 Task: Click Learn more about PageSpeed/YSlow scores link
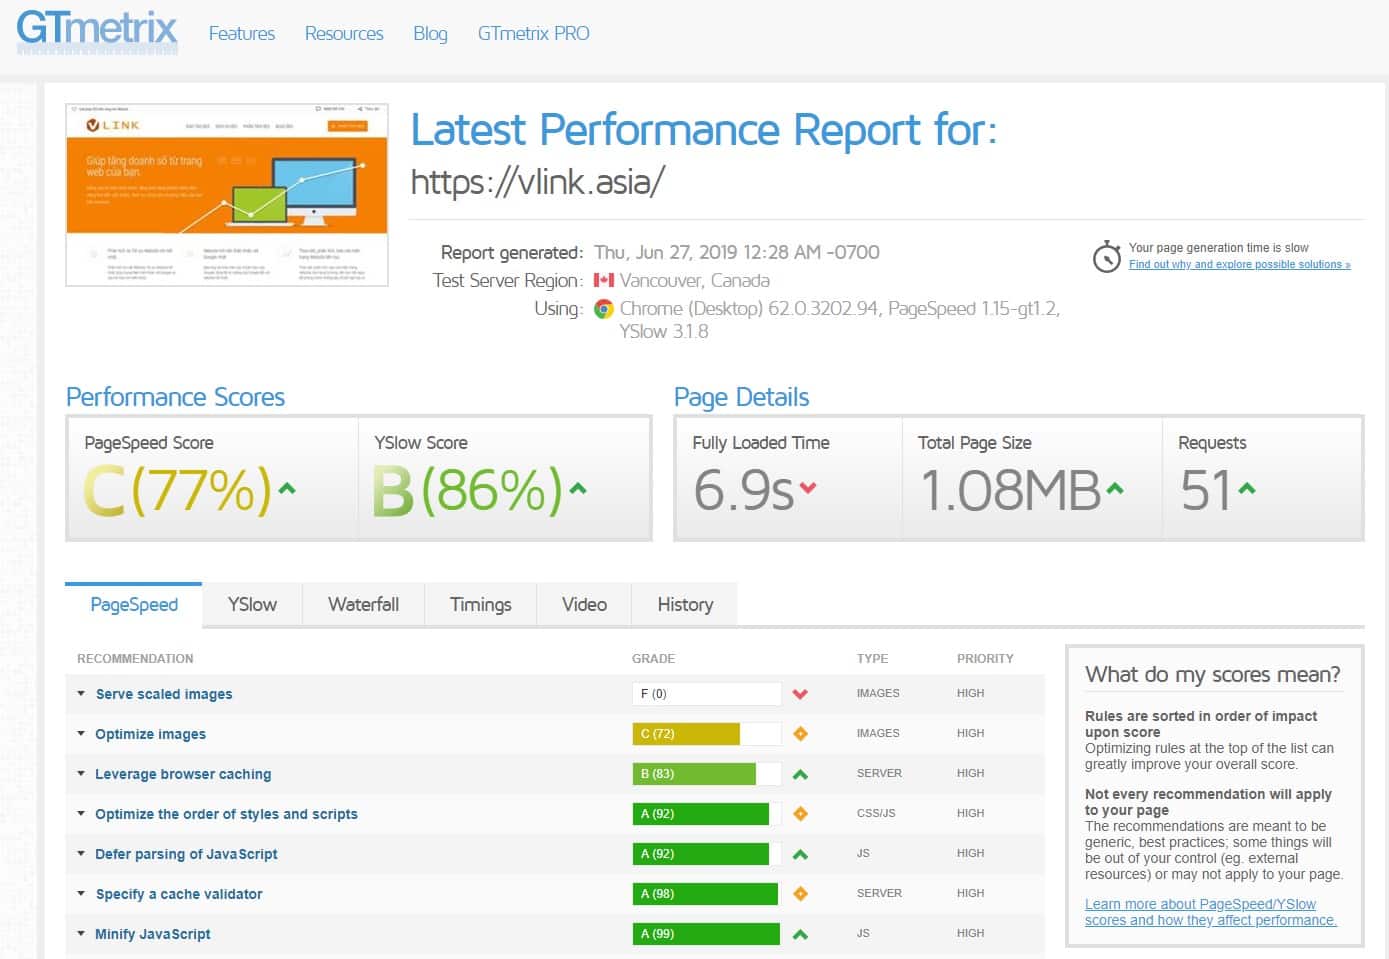[x=1210, y=912]
